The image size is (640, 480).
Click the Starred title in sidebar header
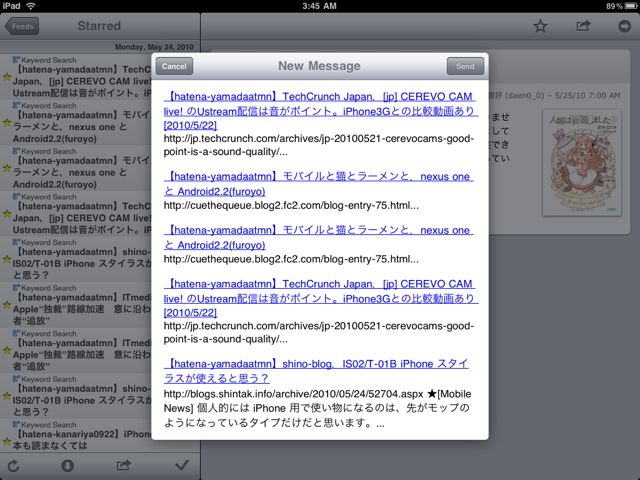tap(99, 26)
